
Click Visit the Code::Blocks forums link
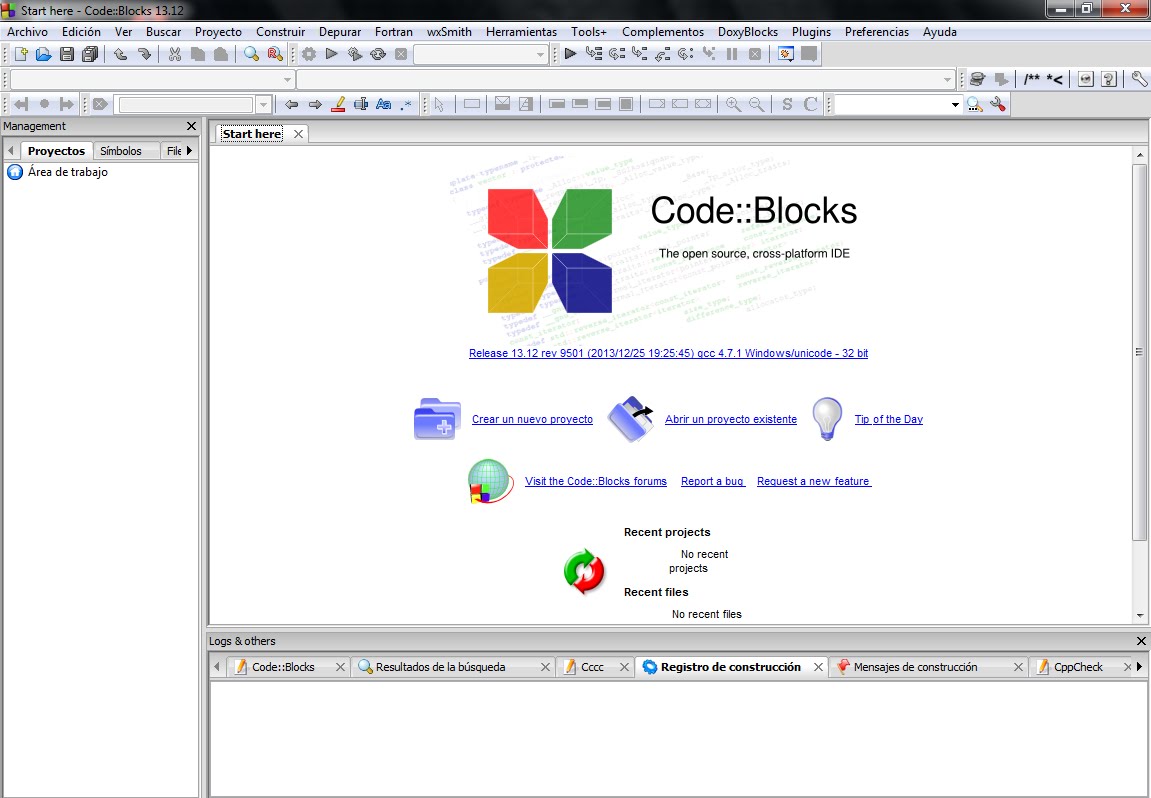pyautogui.click(x=595, y=482)
